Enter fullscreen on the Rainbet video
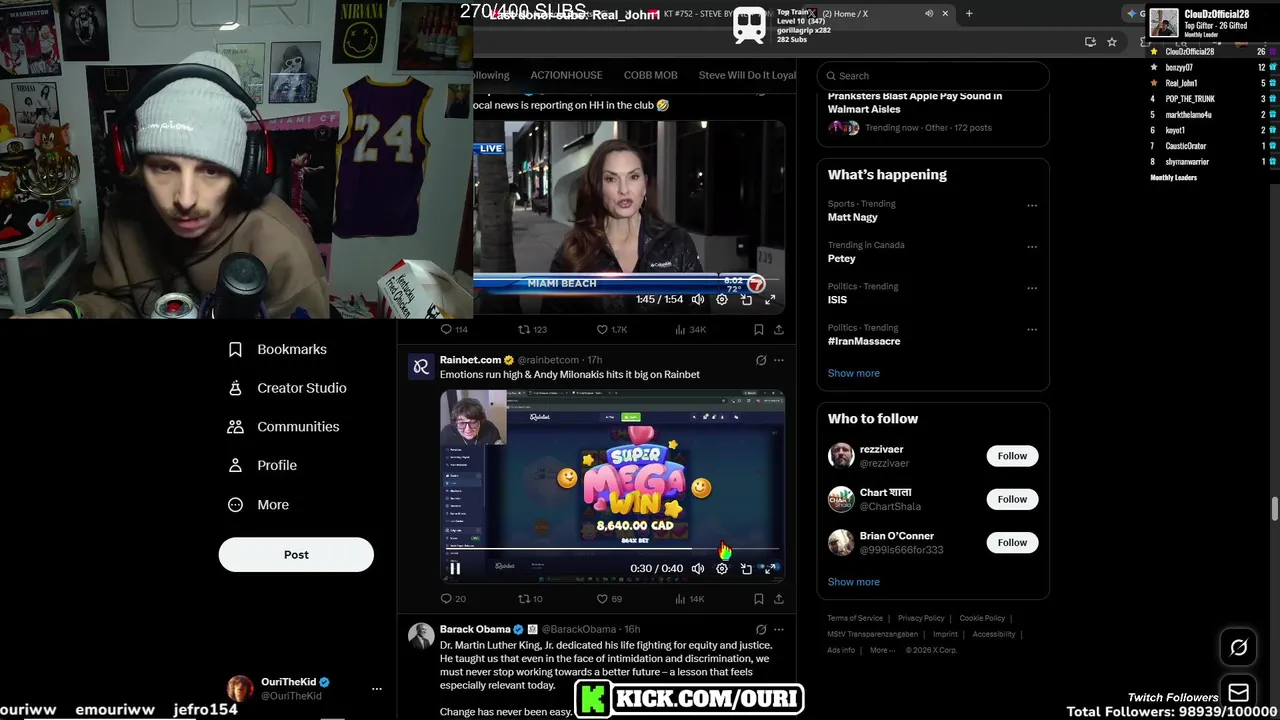Screen dimensions: 1280x720 click(770, 568)
